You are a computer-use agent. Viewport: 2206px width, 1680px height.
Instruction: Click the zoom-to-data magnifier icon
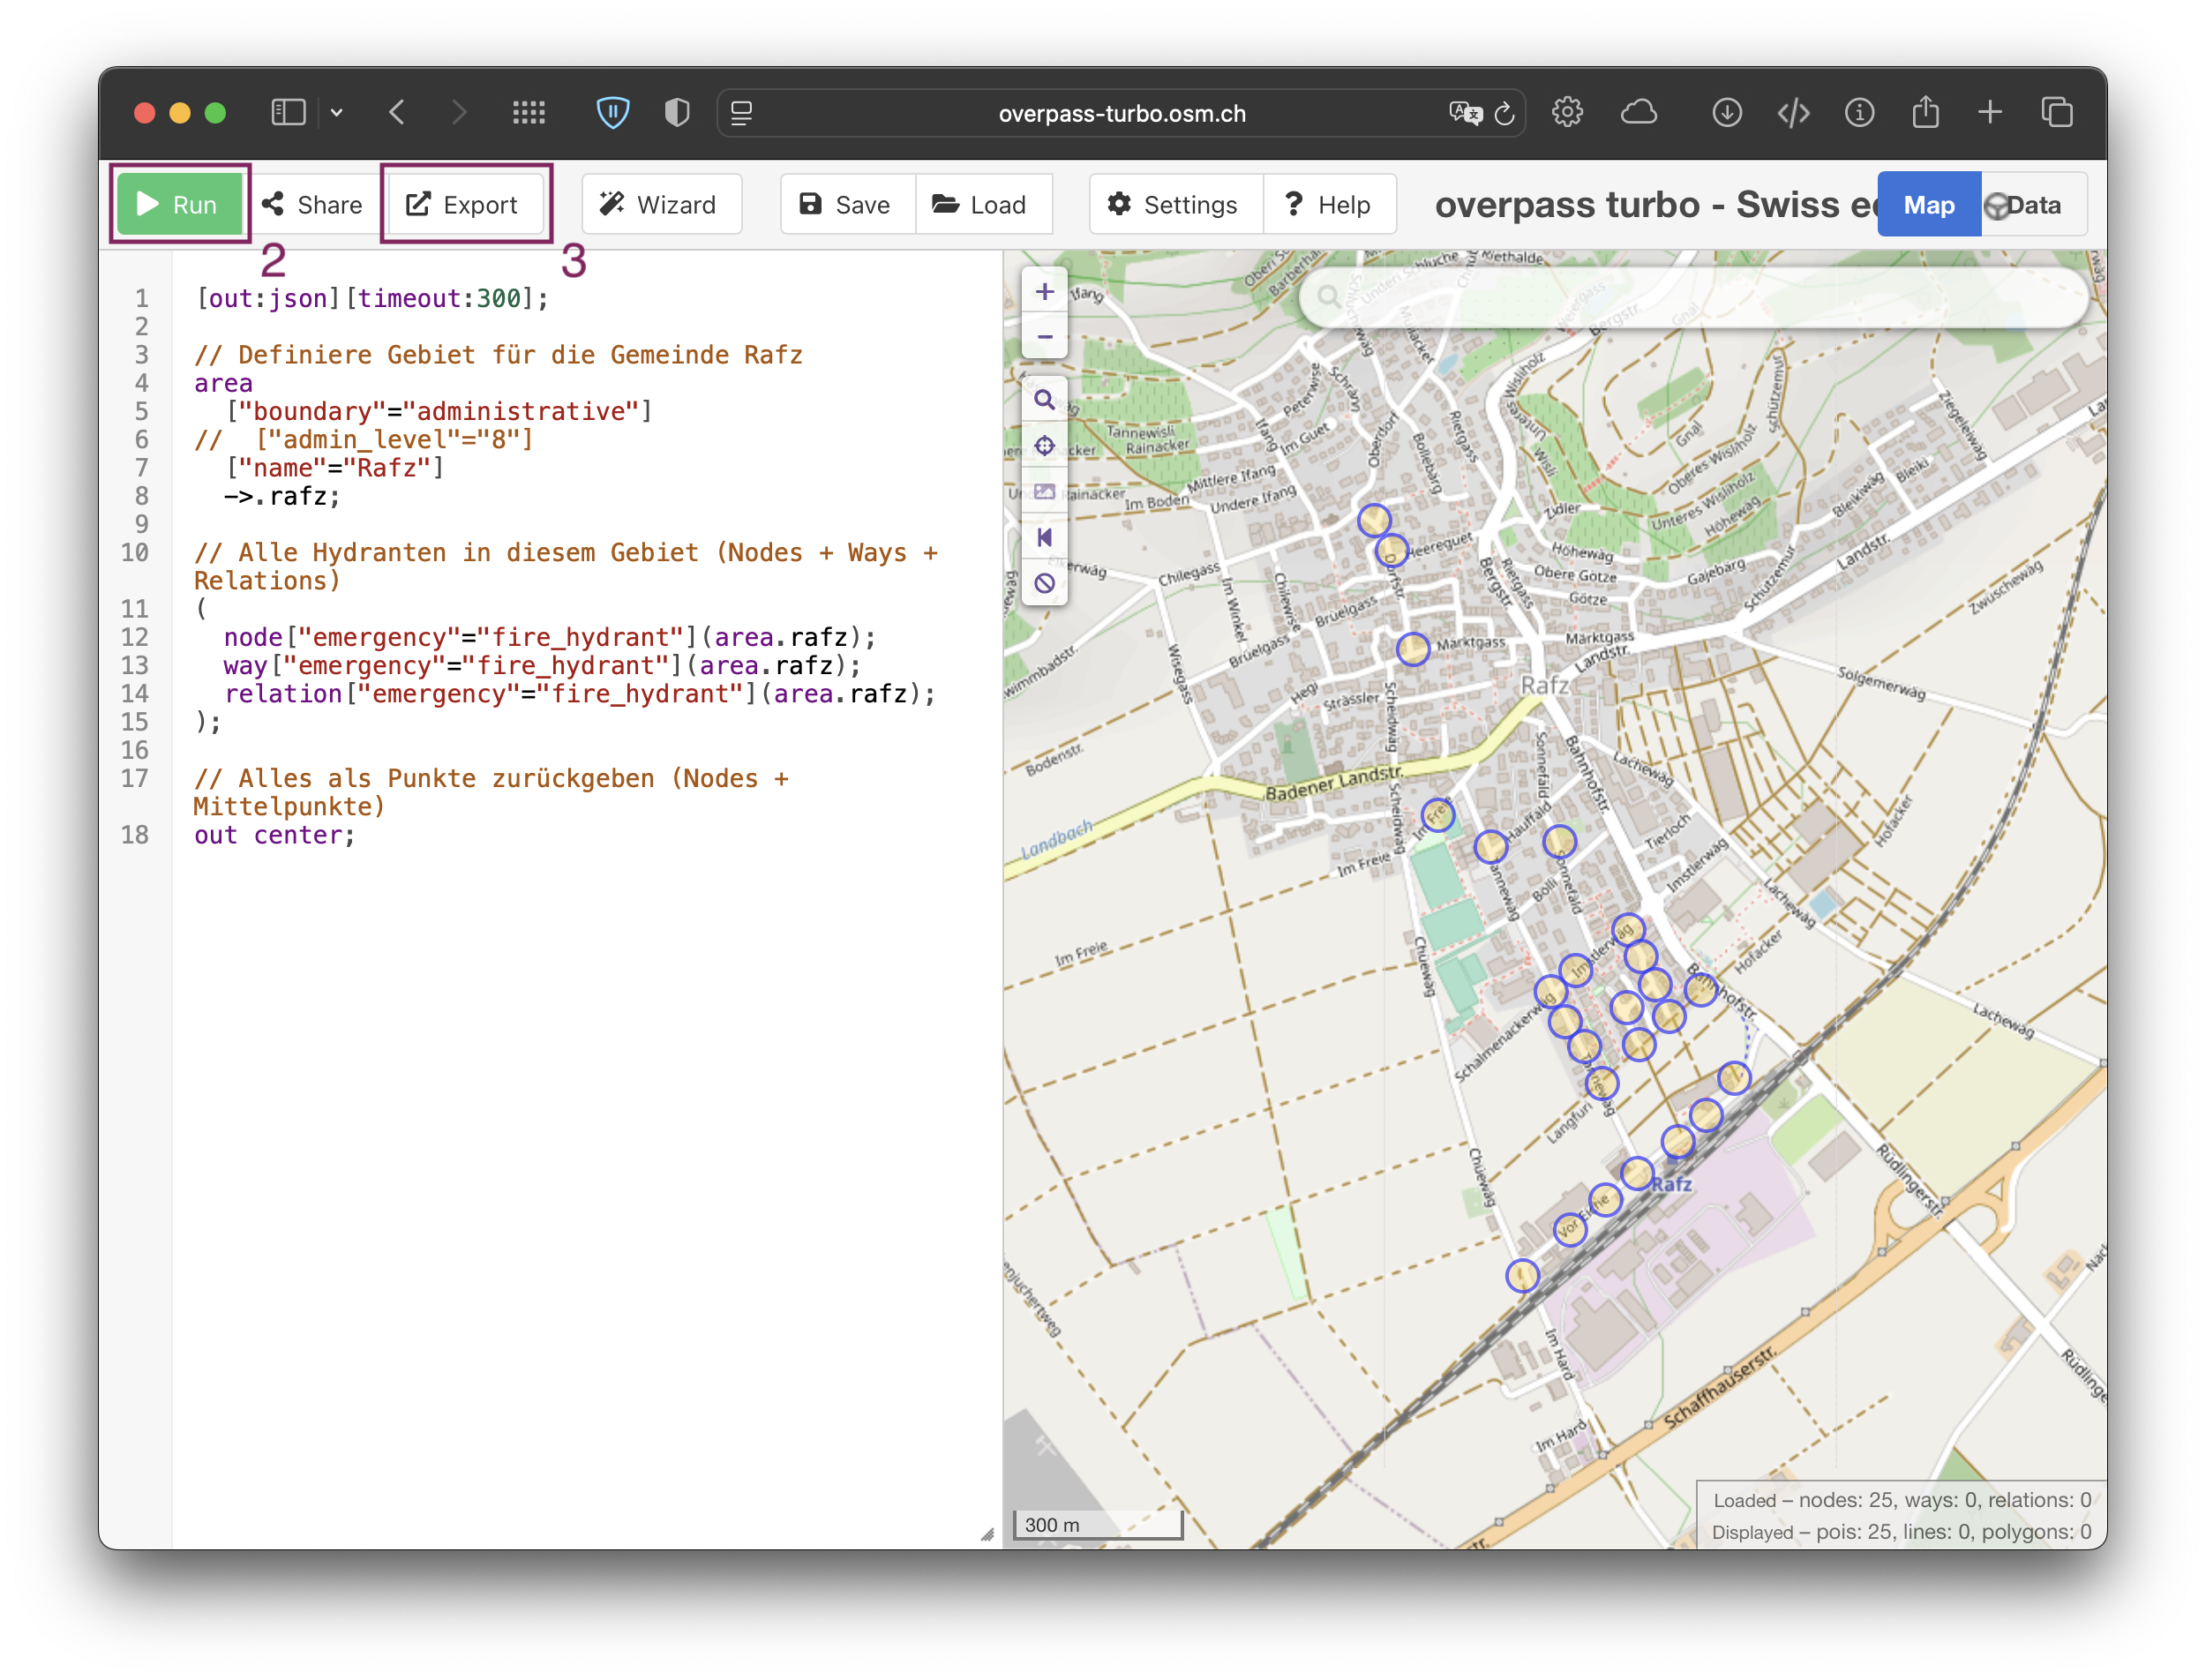pos(1044,400)
